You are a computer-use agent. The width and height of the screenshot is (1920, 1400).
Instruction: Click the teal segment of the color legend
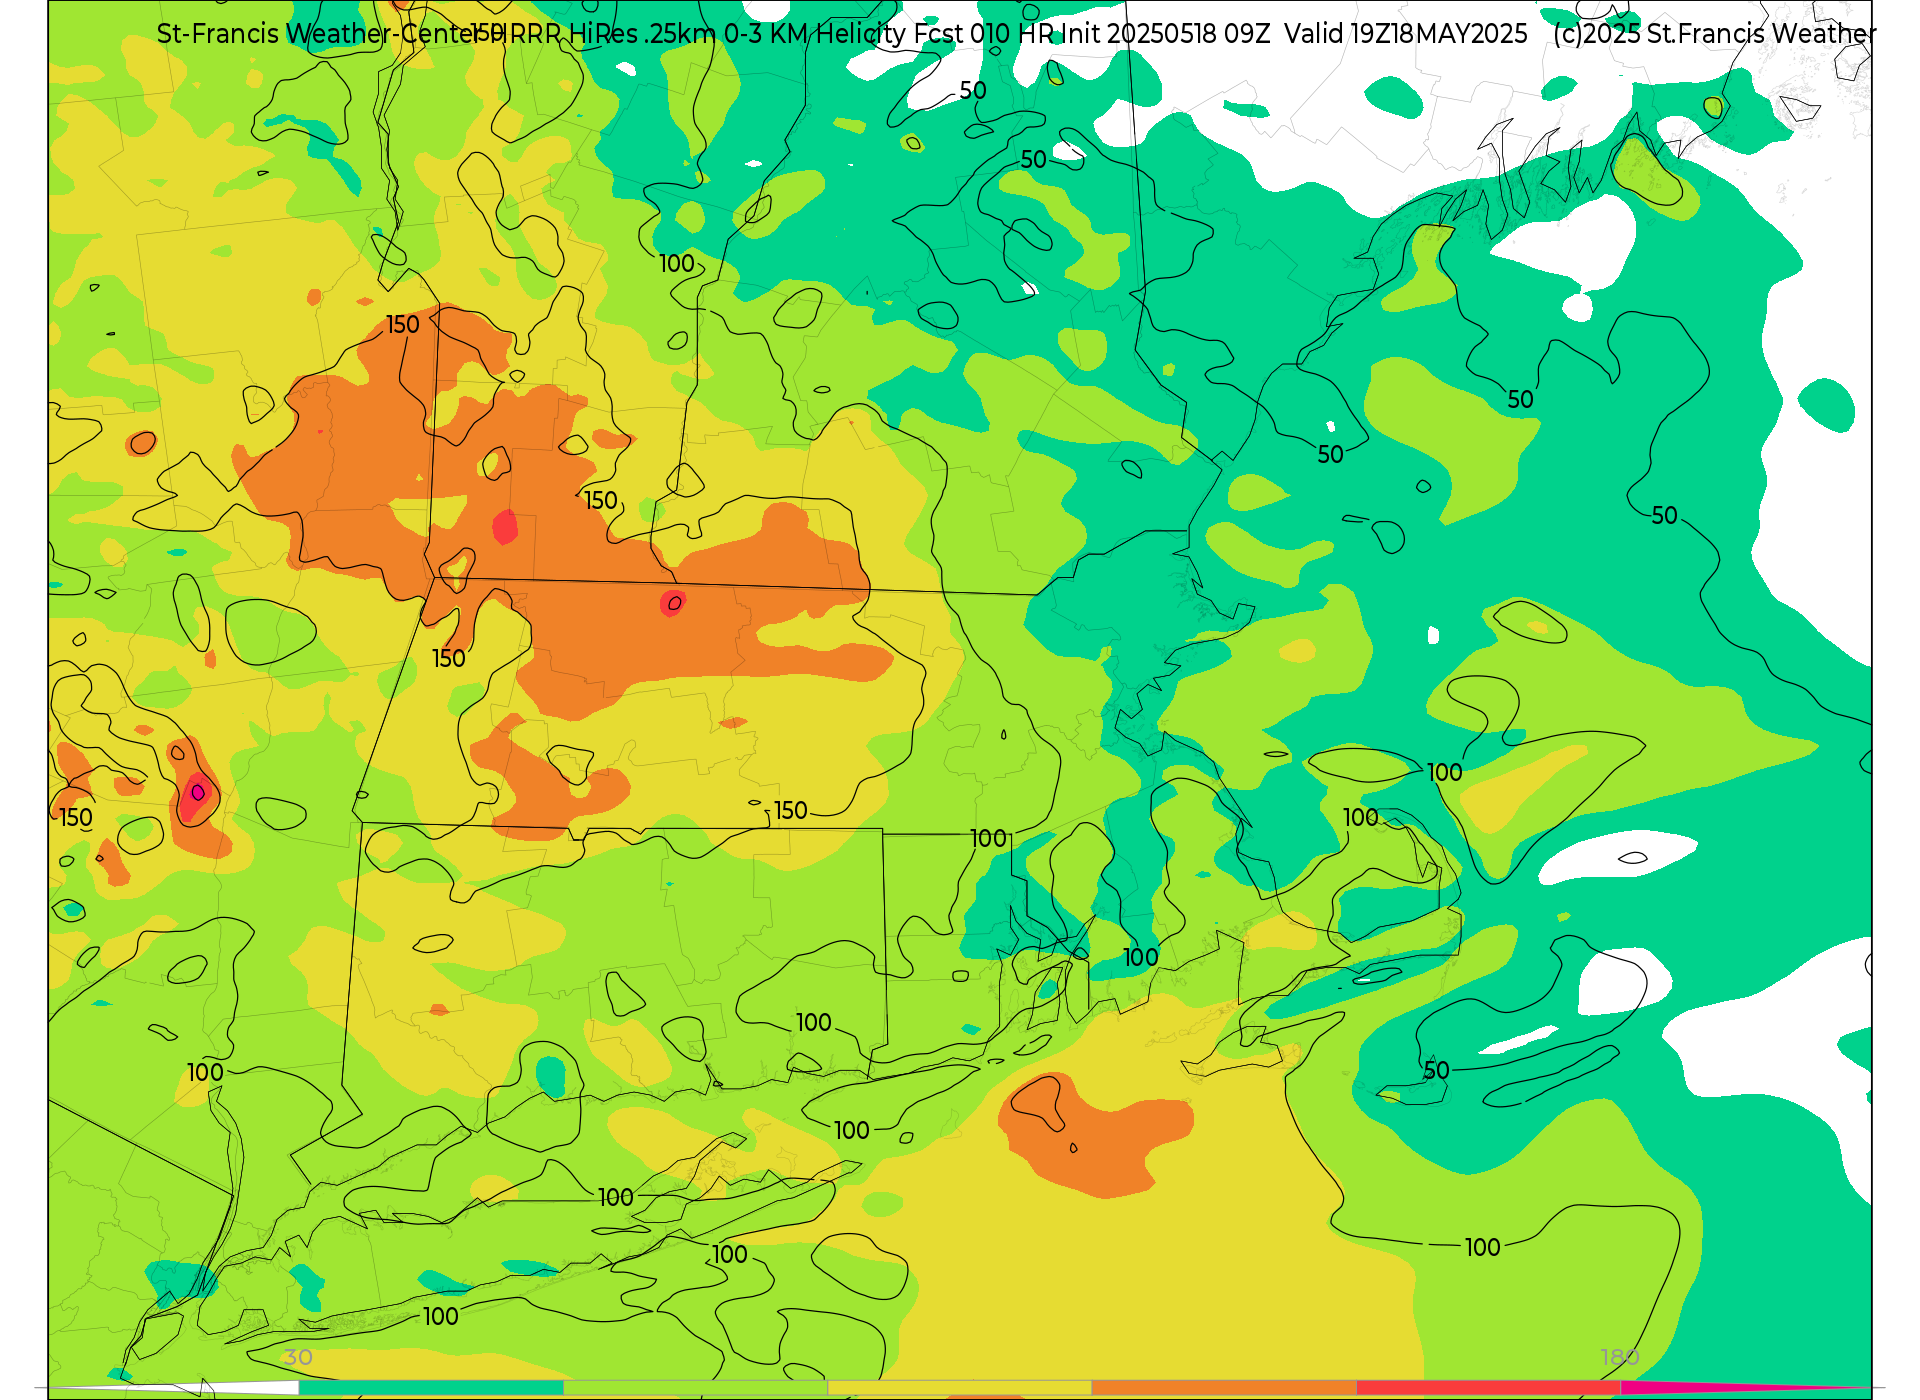tap(431, 1388)
